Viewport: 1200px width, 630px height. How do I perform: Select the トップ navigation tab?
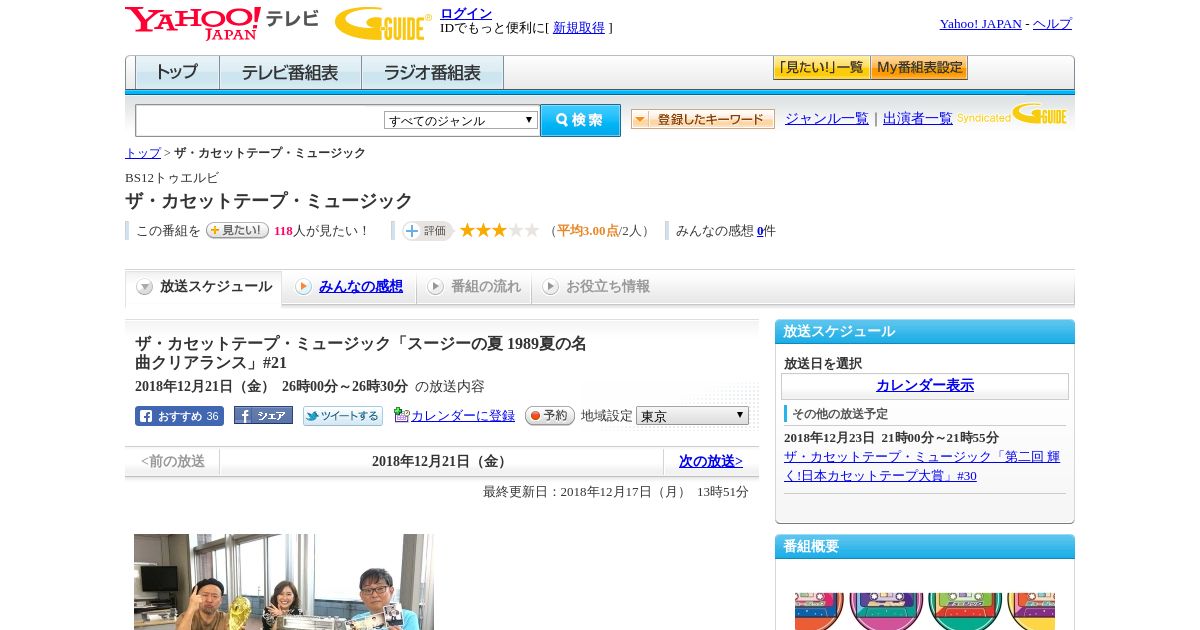pos(177,72)
